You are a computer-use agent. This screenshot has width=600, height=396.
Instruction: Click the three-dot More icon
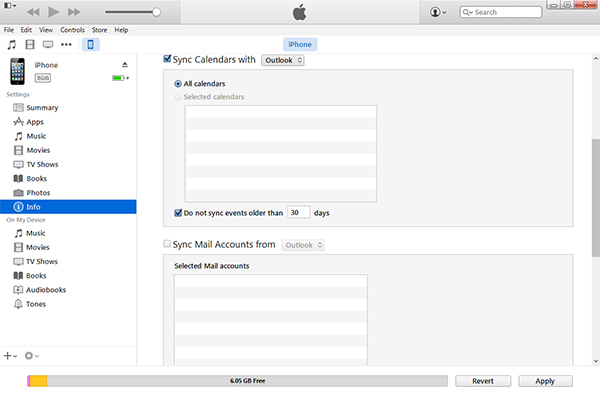pyautogui.click(x=66, y=45)
